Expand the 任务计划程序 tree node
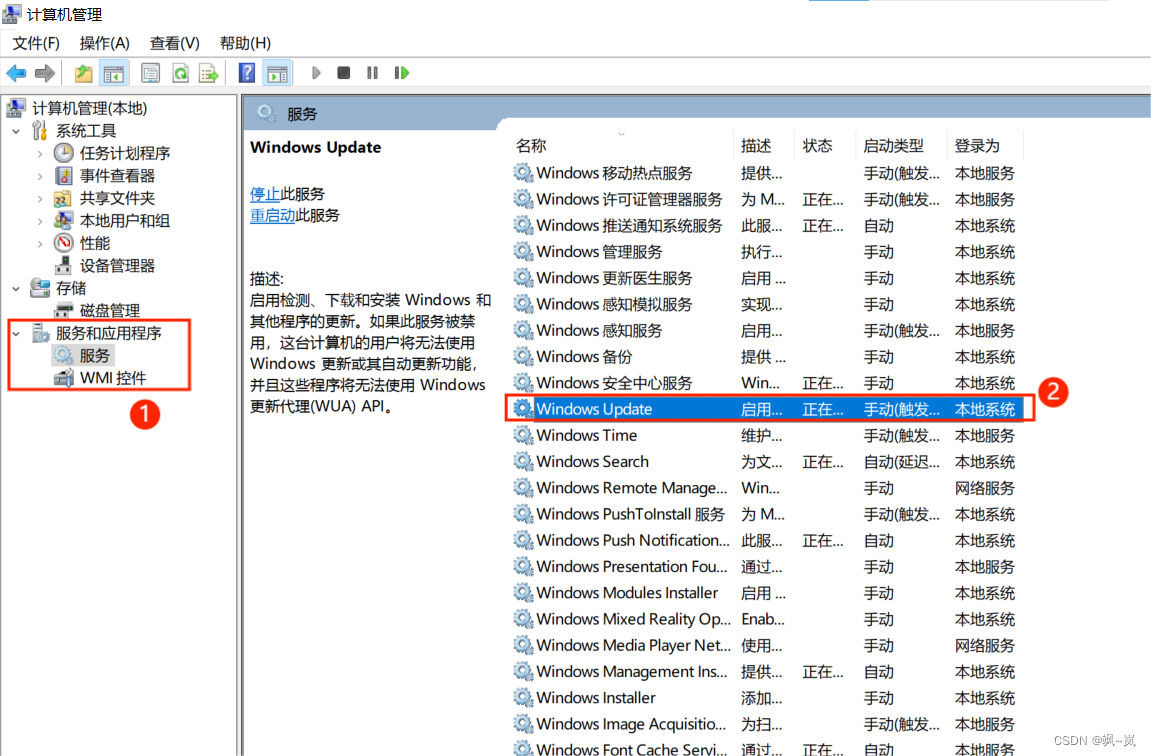Viewport: 1151px width, 756px height. (x=40, y=153)
